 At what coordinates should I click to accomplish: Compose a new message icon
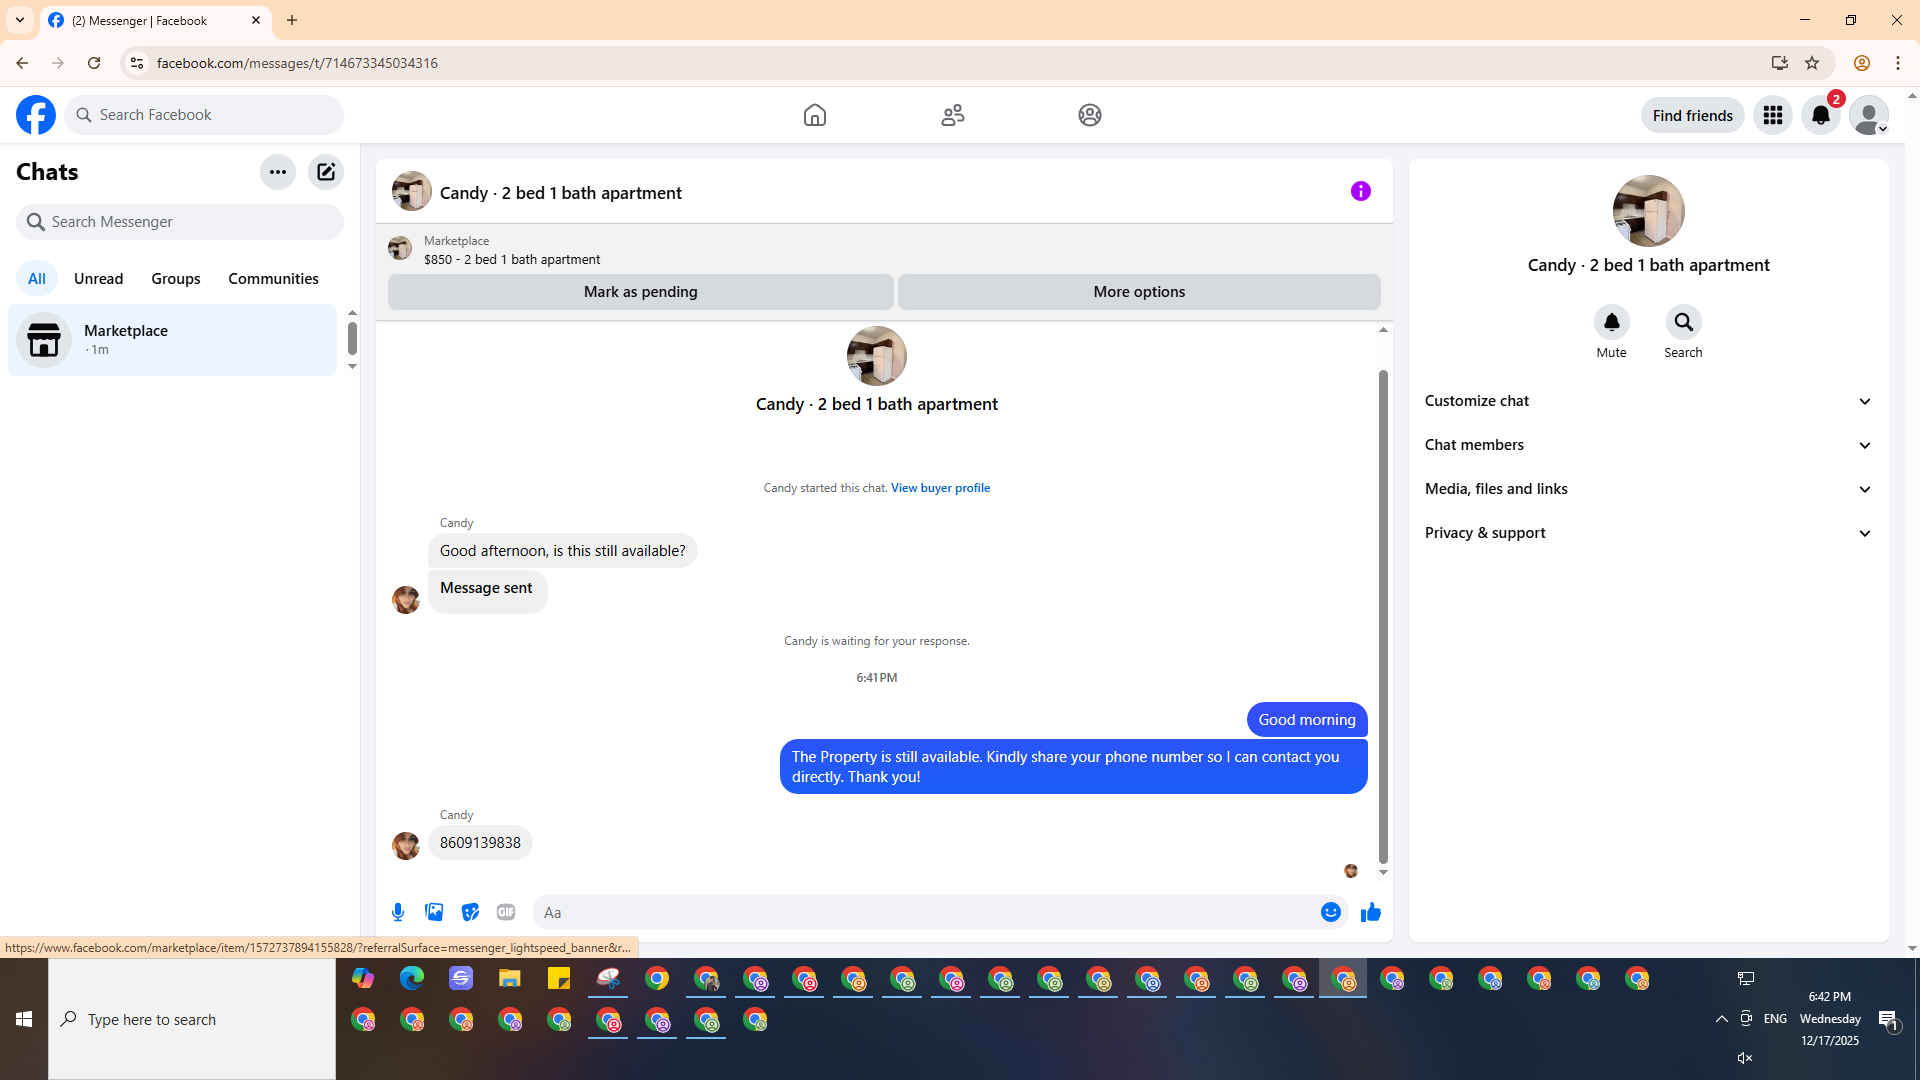[x=326, y=172]
